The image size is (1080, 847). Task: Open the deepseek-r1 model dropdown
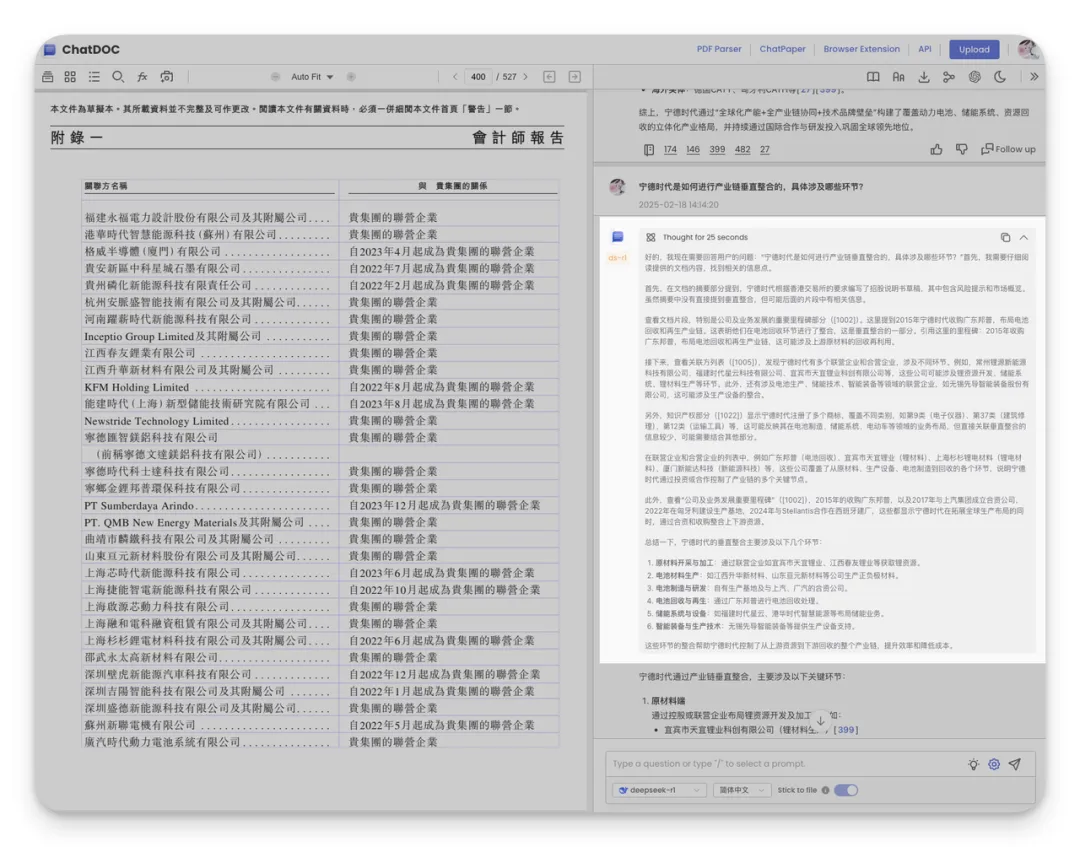coord(659,790)
